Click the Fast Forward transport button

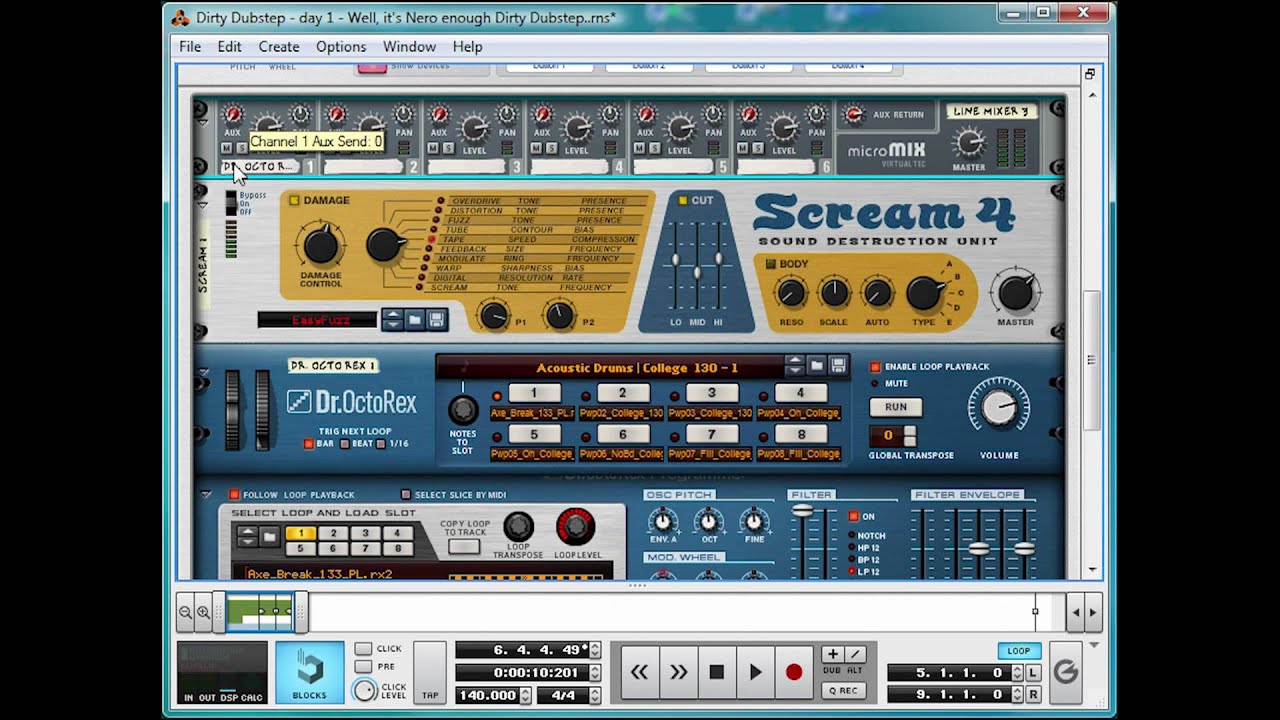click(x=678, y=672)
